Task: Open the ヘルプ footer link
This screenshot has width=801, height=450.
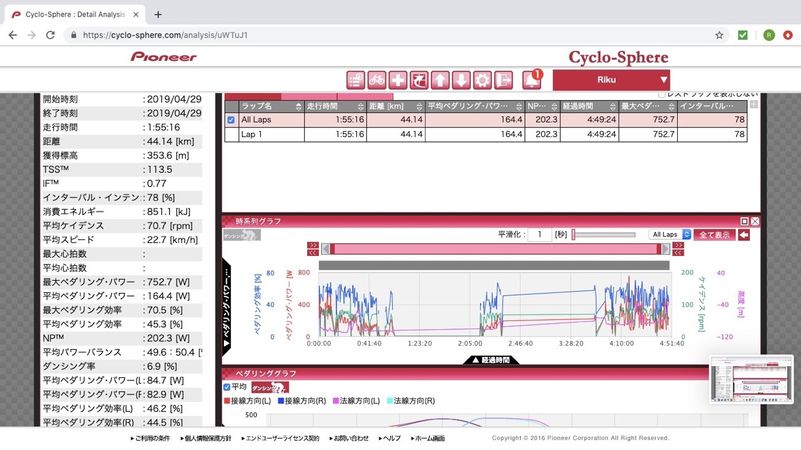Action: (x=391, y=438)
